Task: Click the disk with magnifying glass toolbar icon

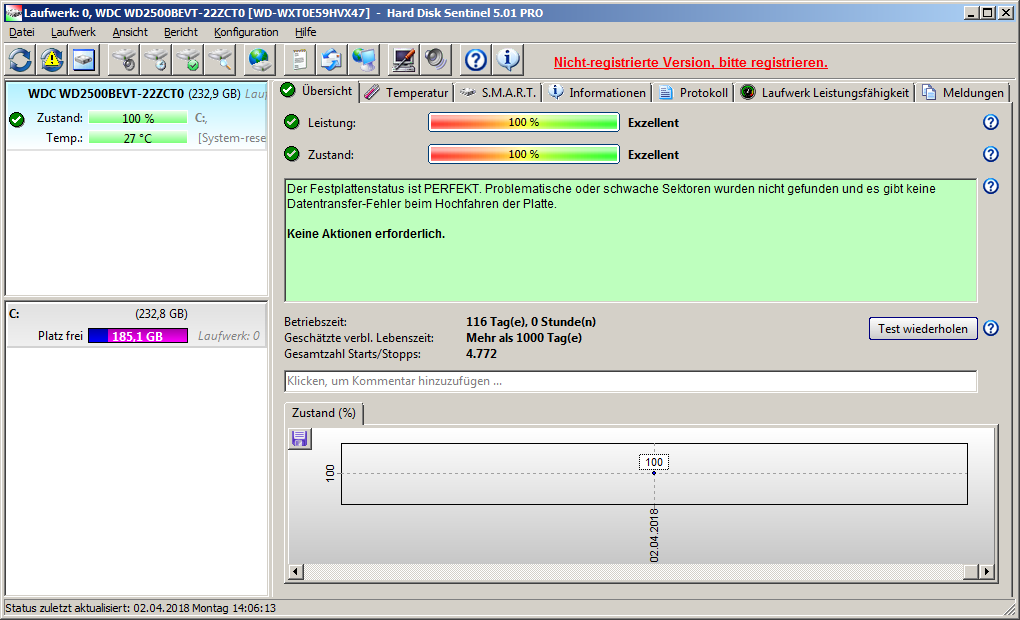Action: click(x=221, y=60)
